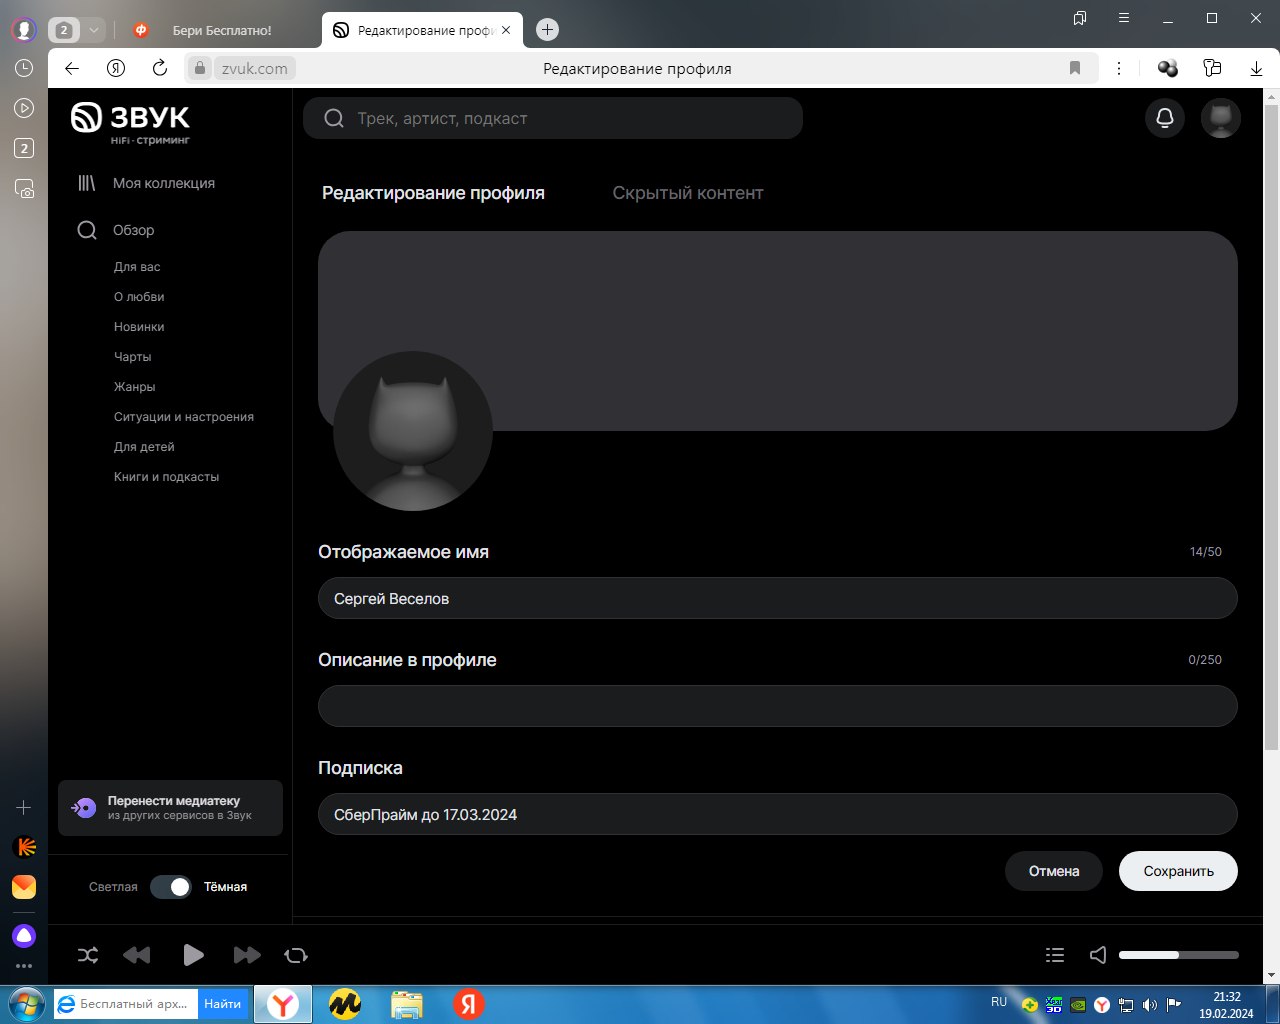The image size is (1280, 1024).
Task: Open Моя коллекция in the sidebar
Action: (163, 183)
